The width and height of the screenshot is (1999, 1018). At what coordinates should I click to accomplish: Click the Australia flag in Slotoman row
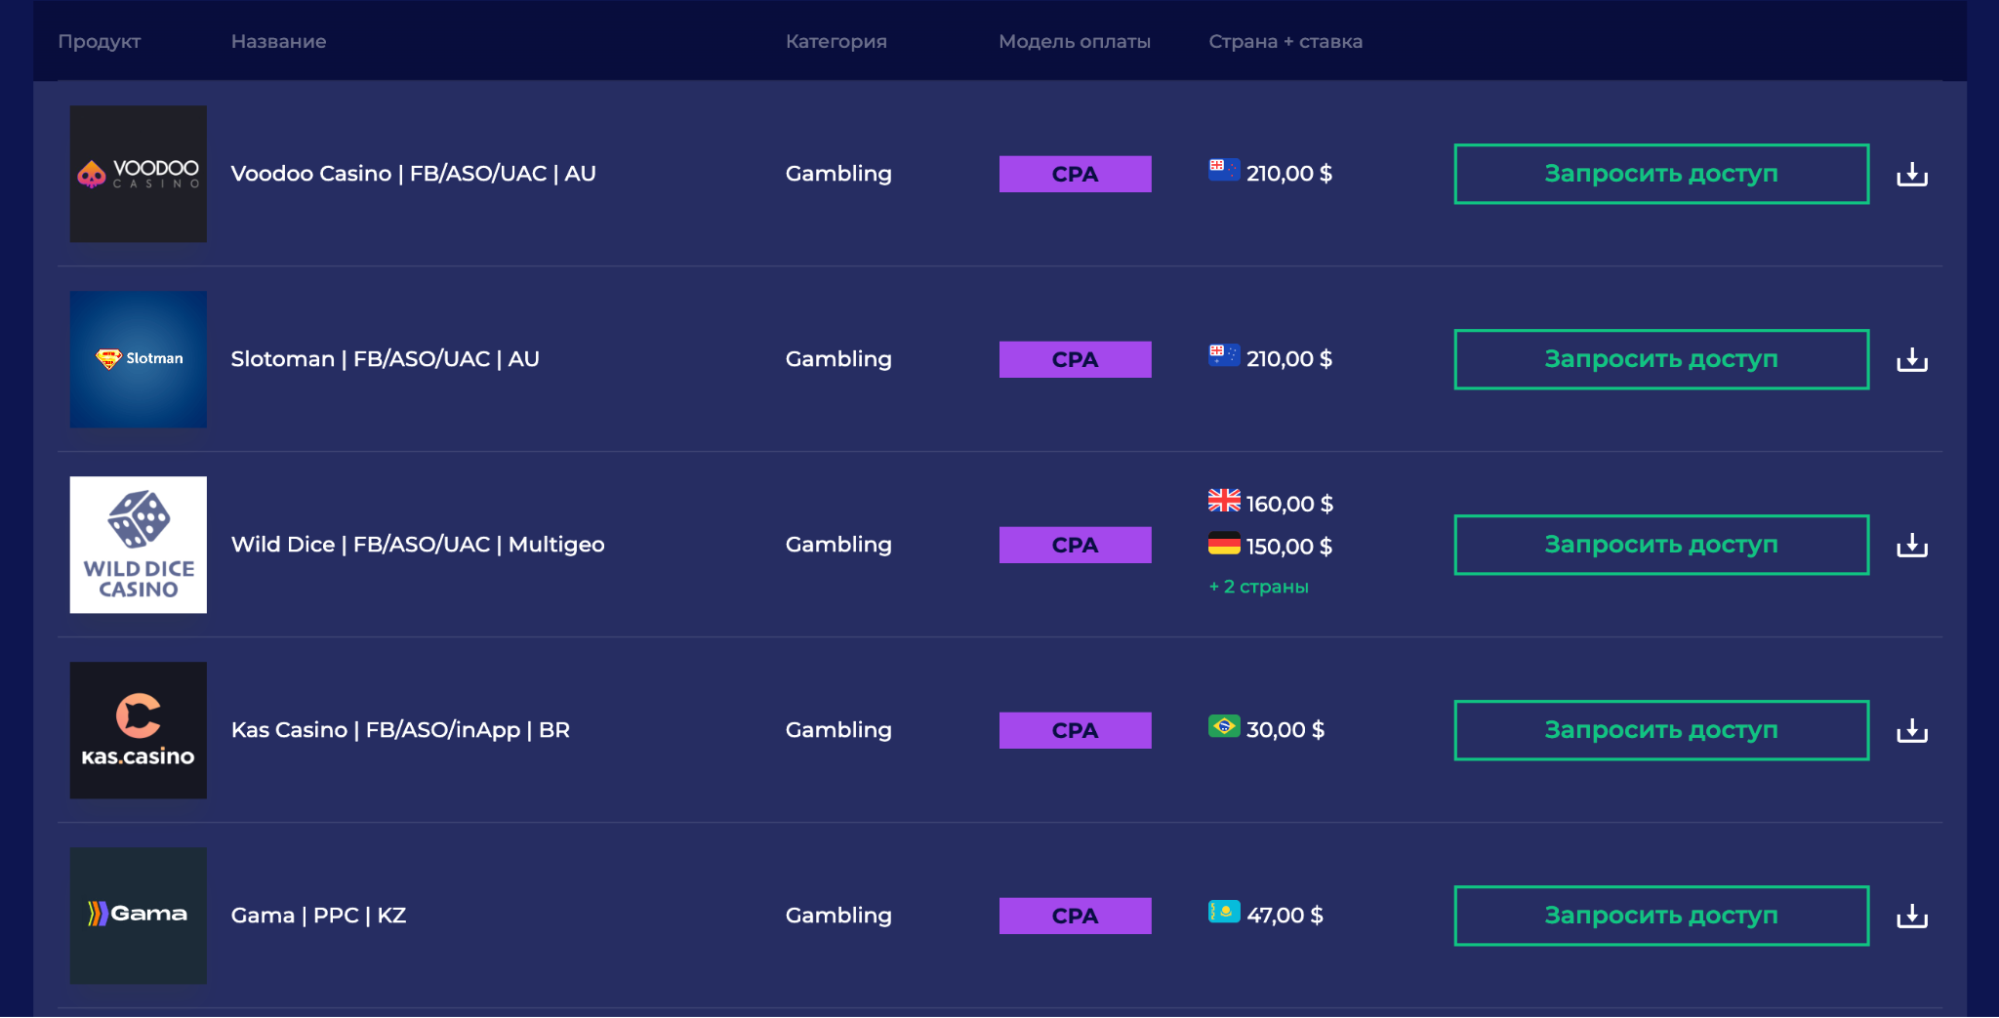[x=1224, y=355]
